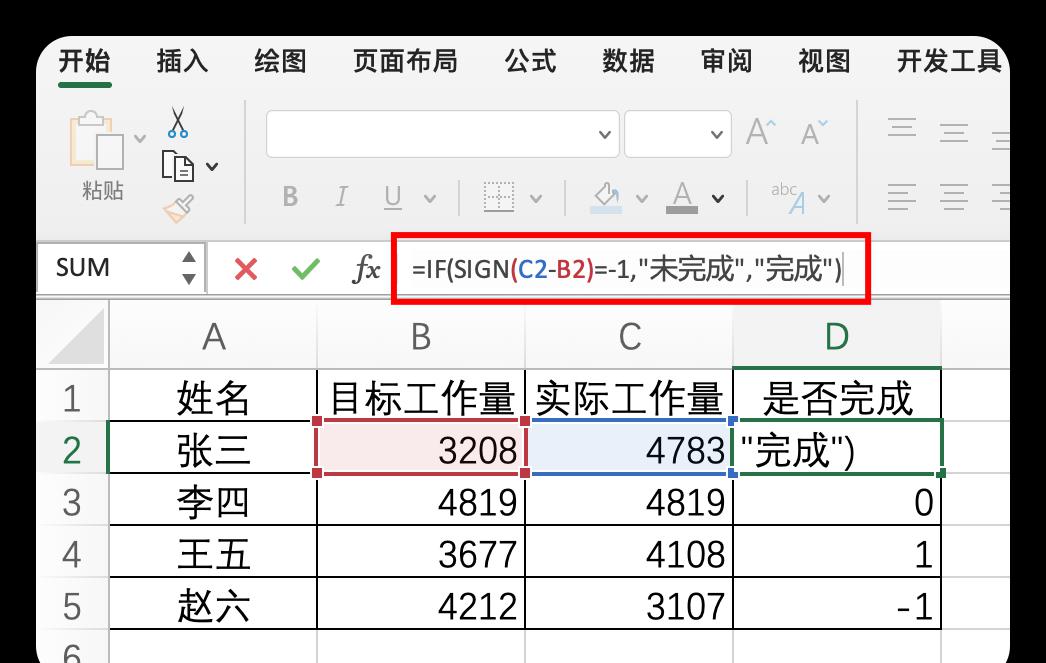
Task: Click the fx Insert Function icon
Action: pyautogui.click(x=366, y=269)
